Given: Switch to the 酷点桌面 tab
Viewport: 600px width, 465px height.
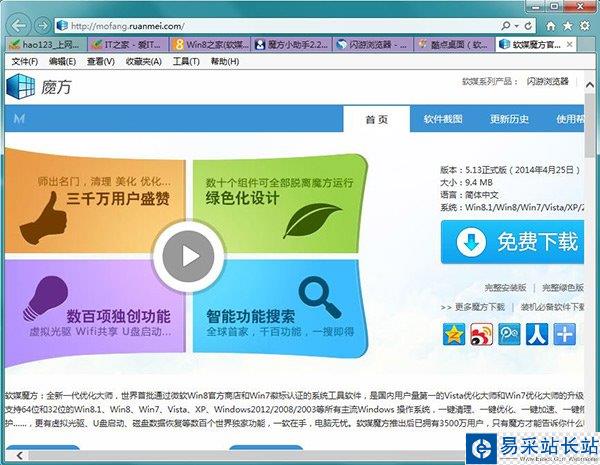Looking at the screenshot, I should 455,44.
